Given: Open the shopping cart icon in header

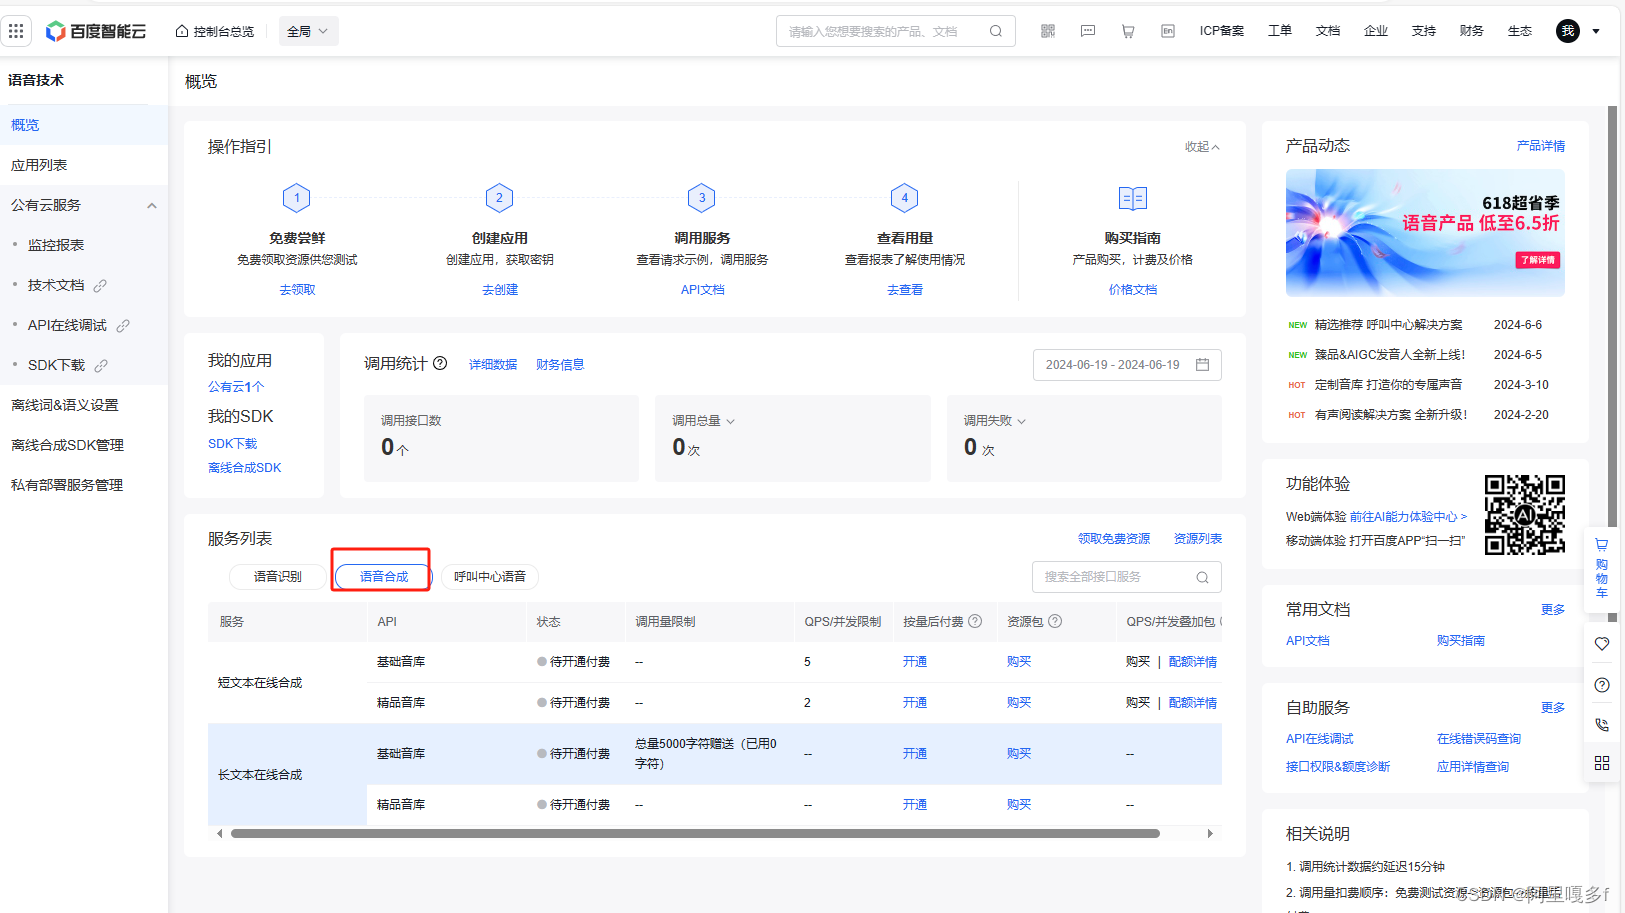Looking at the screenshot, I should (x=1128, y=31).
